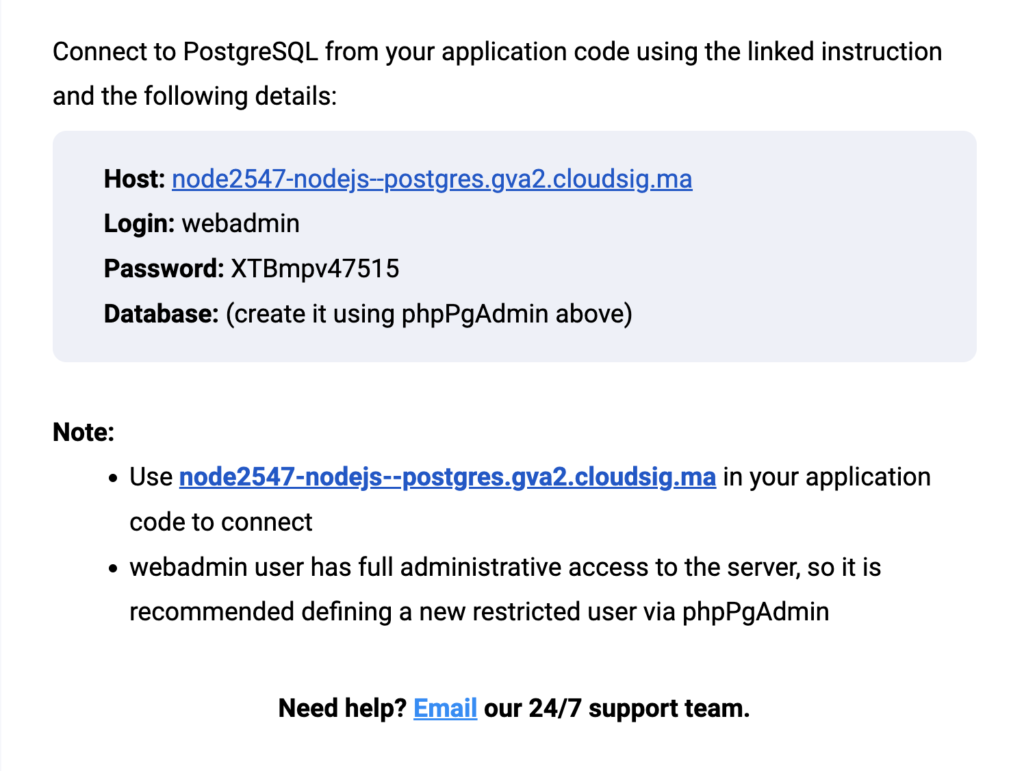Open the bold hostname link in the Note list

447,477
